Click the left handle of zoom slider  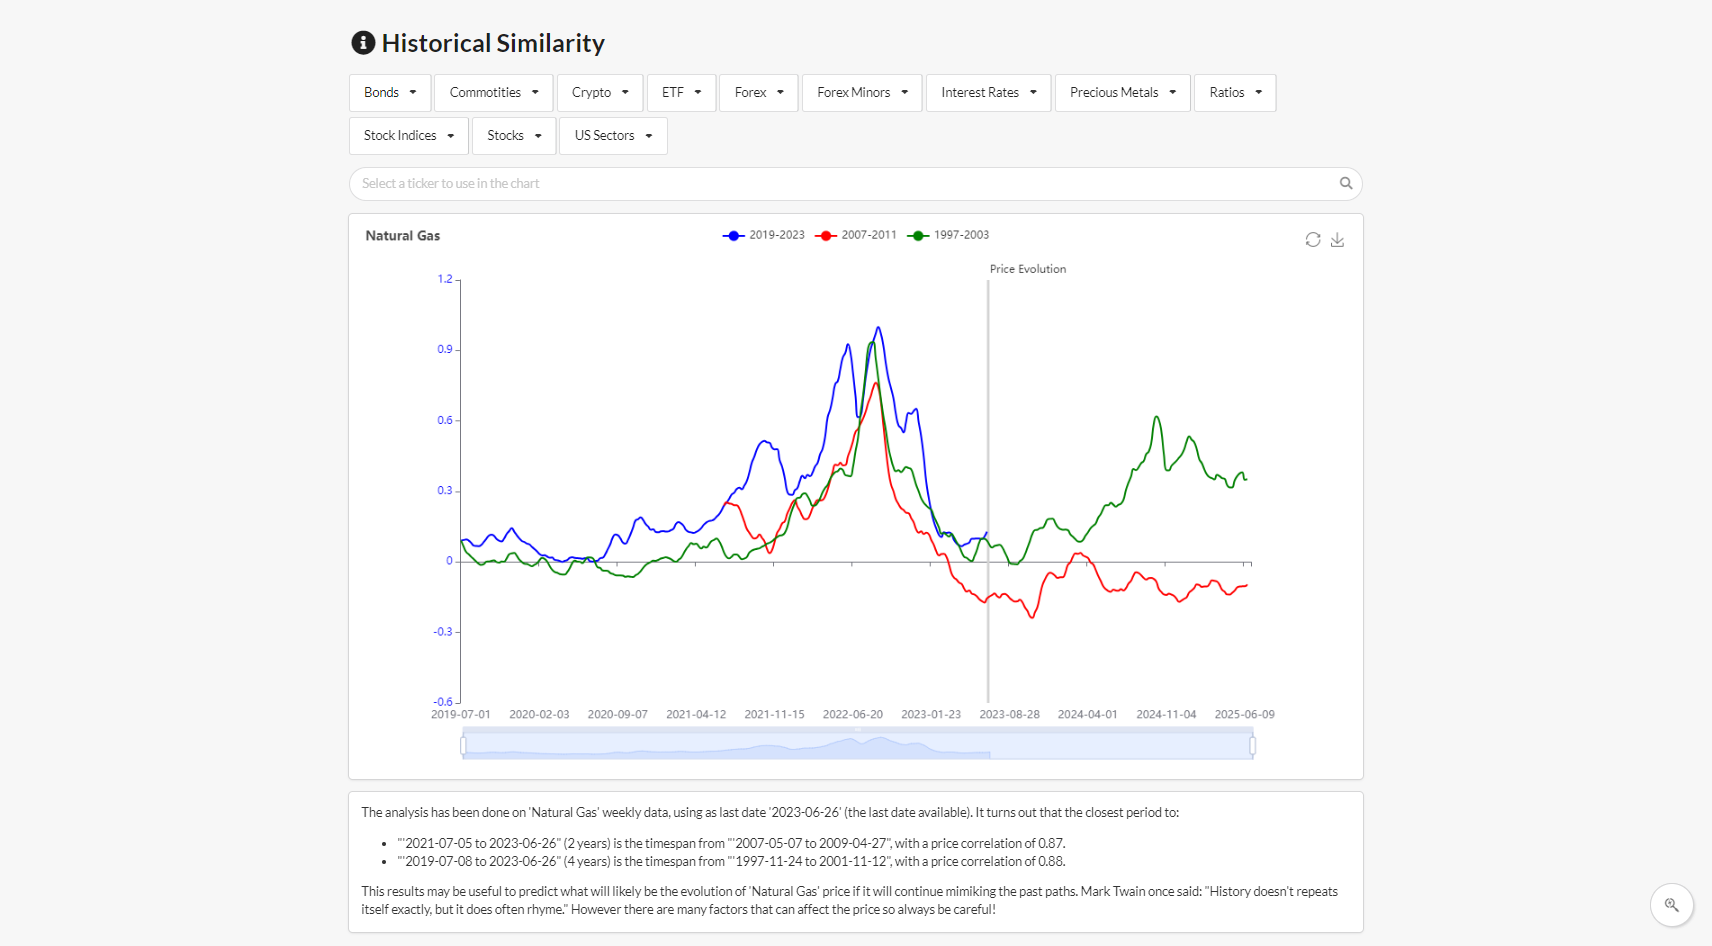[463, 746]
